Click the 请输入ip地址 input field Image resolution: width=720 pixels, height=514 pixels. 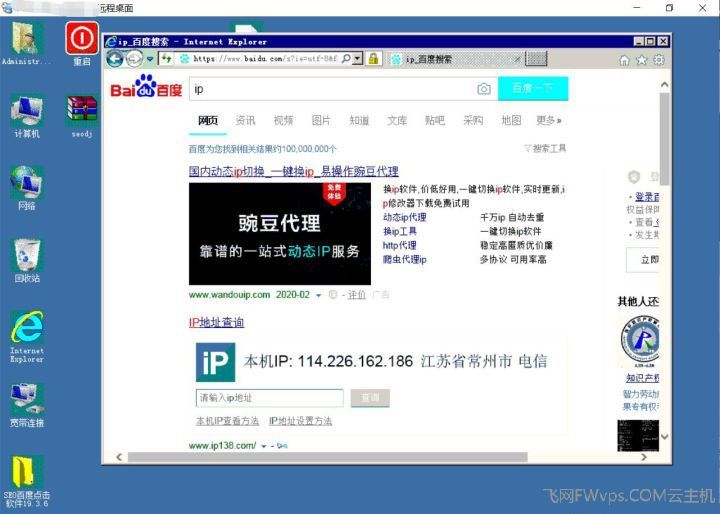click(x=270, y=398)
